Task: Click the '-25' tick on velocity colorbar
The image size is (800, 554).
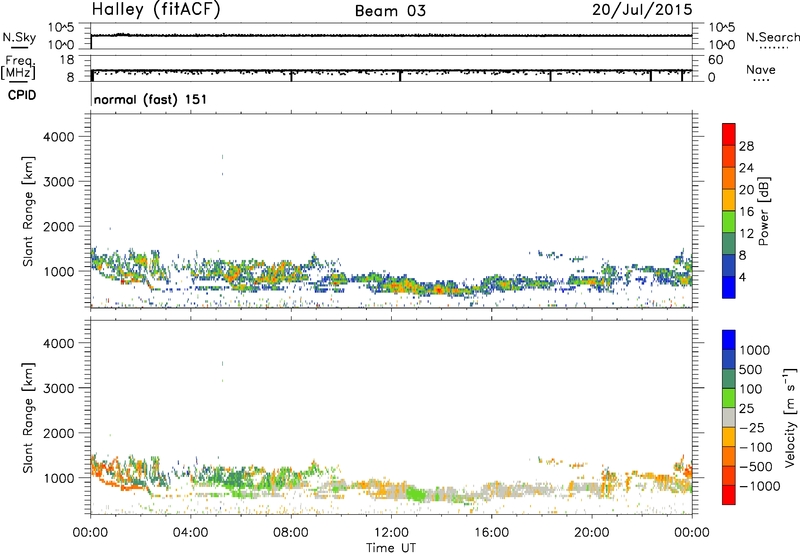Action: tap(751, 428)
